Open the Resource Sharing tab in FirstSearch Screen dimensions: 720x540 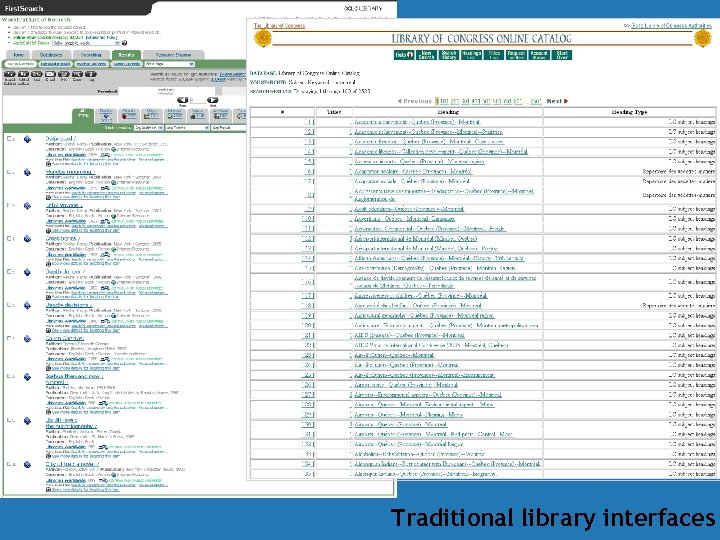pyautogui.click(x=174, y=55)
